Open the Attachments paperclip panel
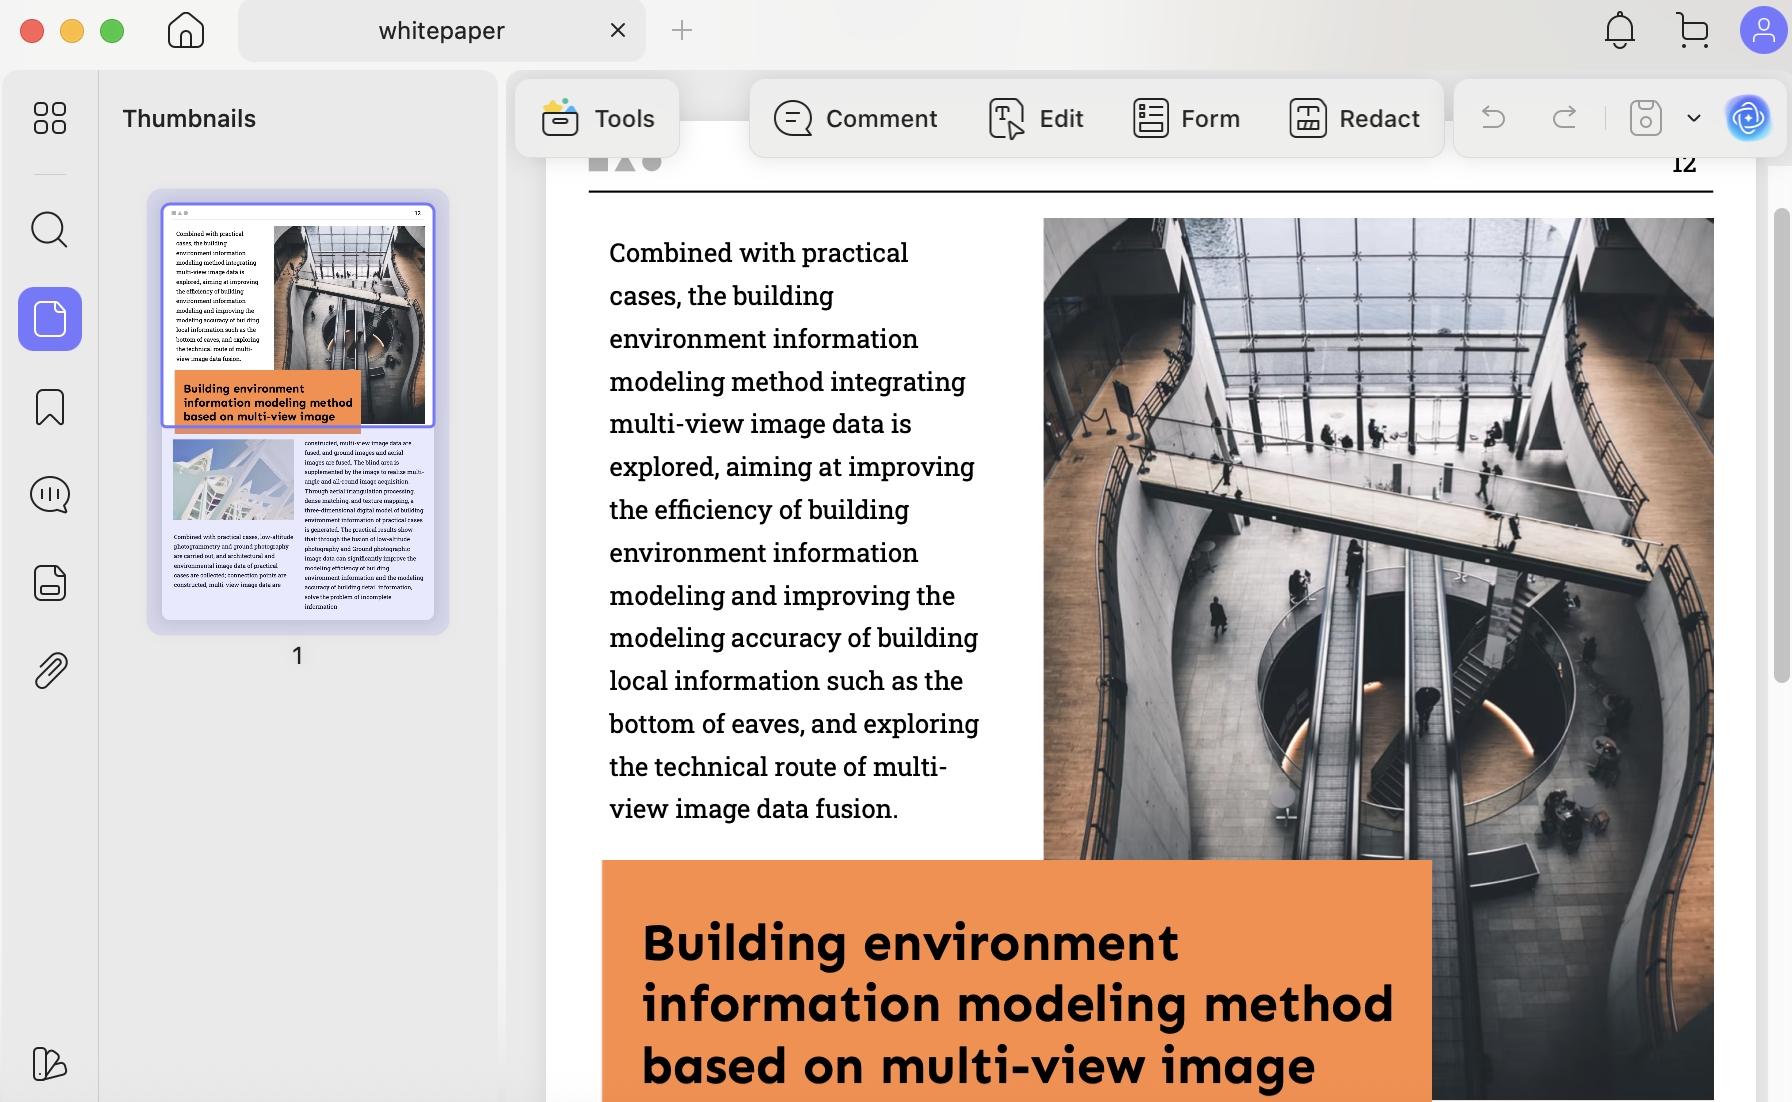This screenshot has width=1792, height=1102. tap(50, 671)
